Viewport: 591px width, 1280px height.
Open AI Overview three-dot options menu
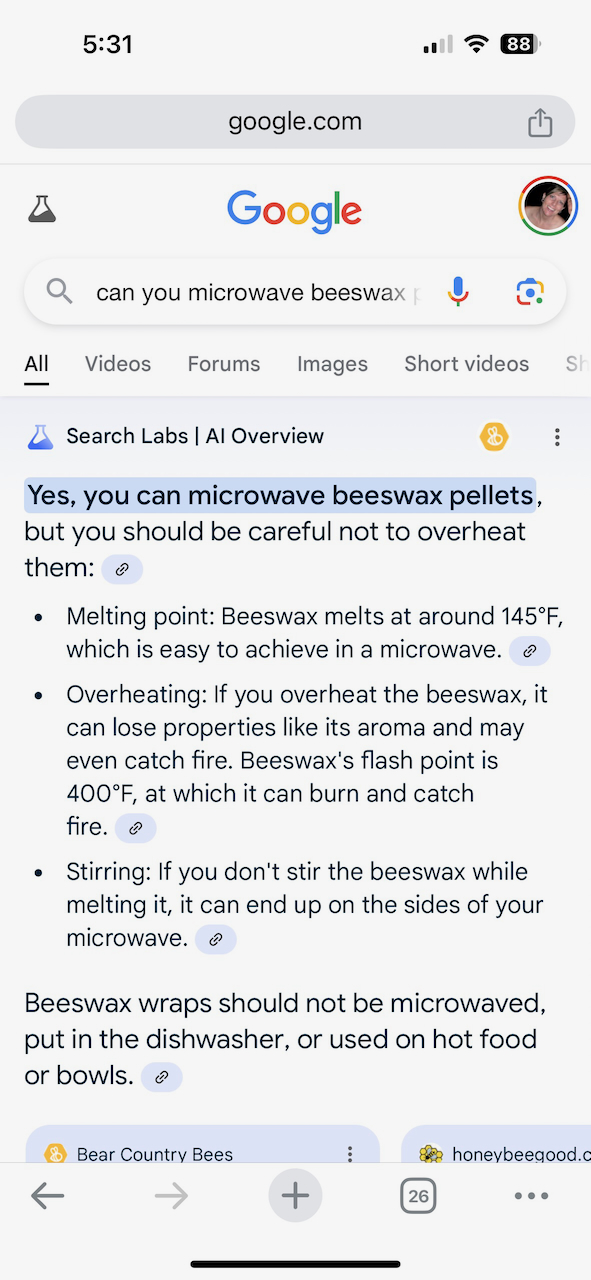pyautogui.click(x=557, y=437)
